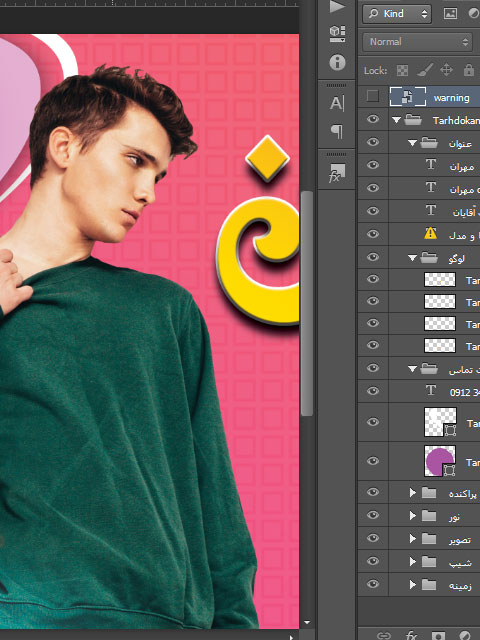Viewport: 480px width, 640px height.
Task: Hide the white shape vector layer
Action: click(373, 422)
